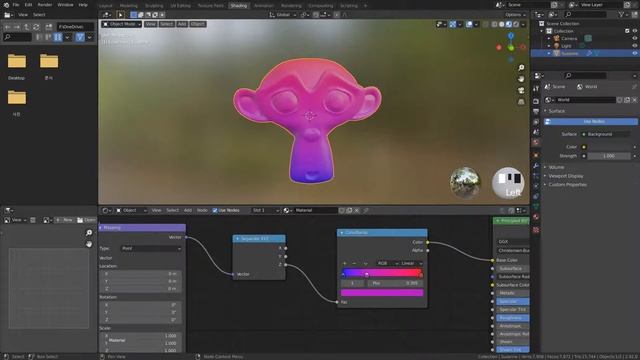
Task: Open the Render menu
Action: [45, 5]
